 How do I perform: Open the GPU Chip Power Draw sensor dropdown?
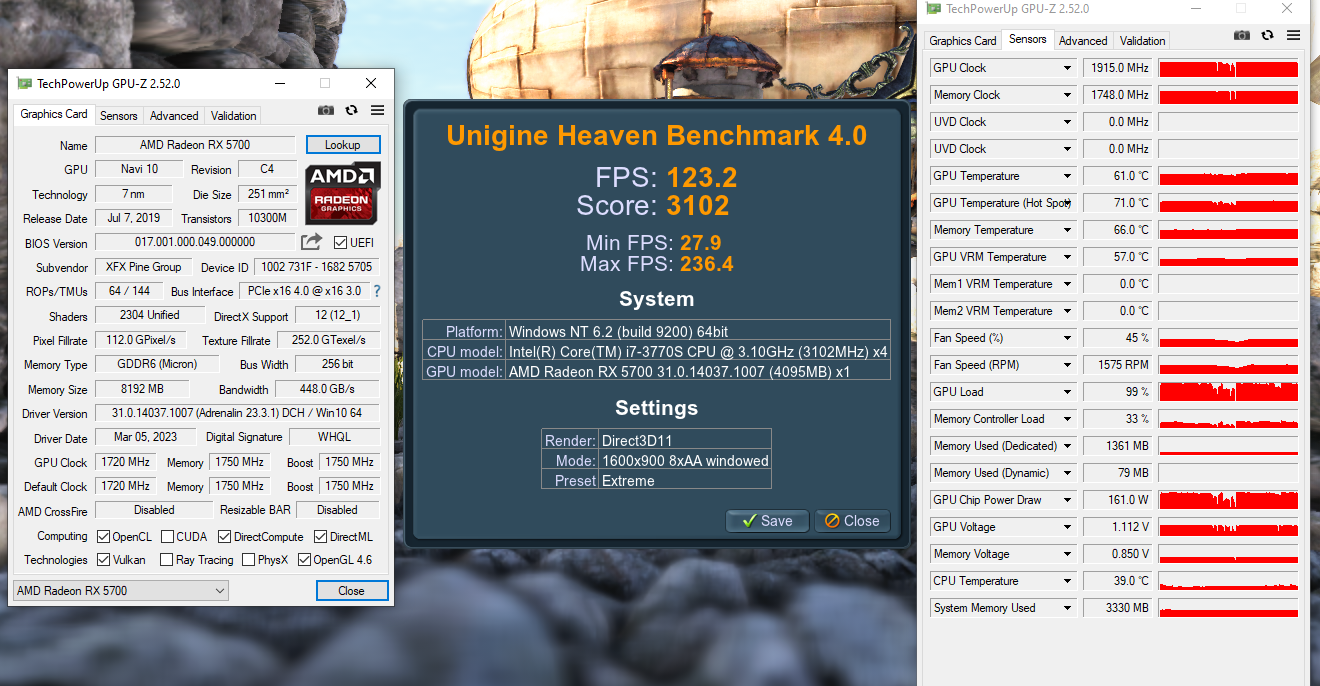pos(1068,500)
